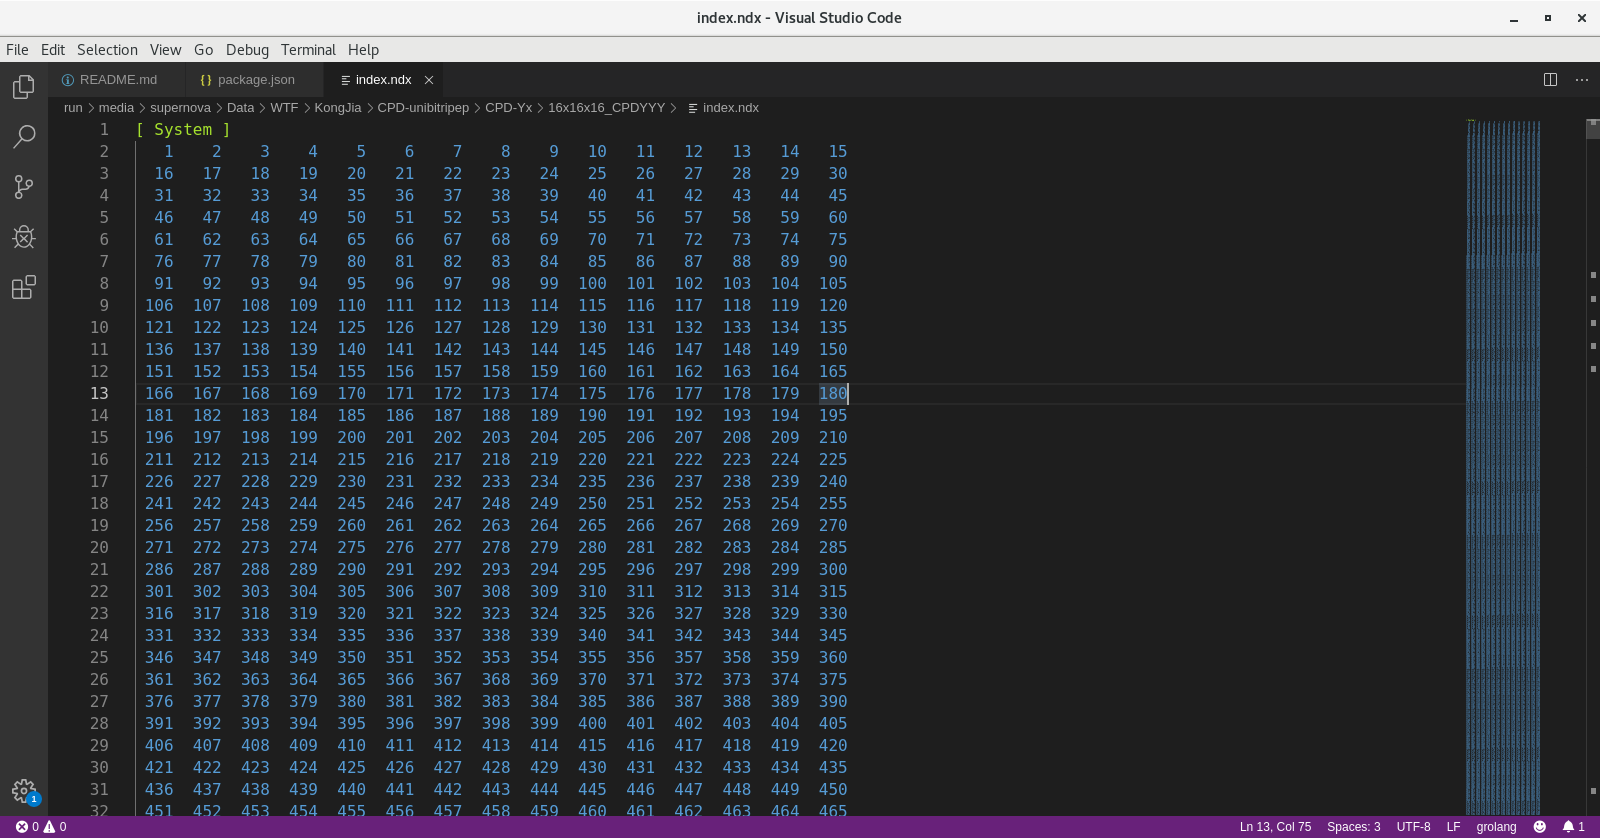Place cursor on number 400
Screen dimensions: 1600x838
coord(592,724)
